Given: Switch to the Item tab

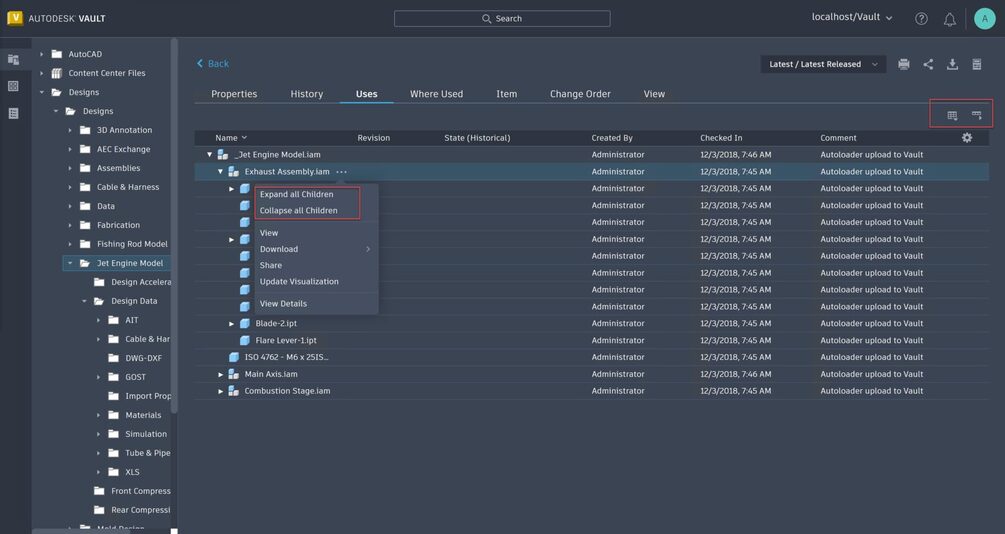Looking at the screenshot, I should (506, 94).
